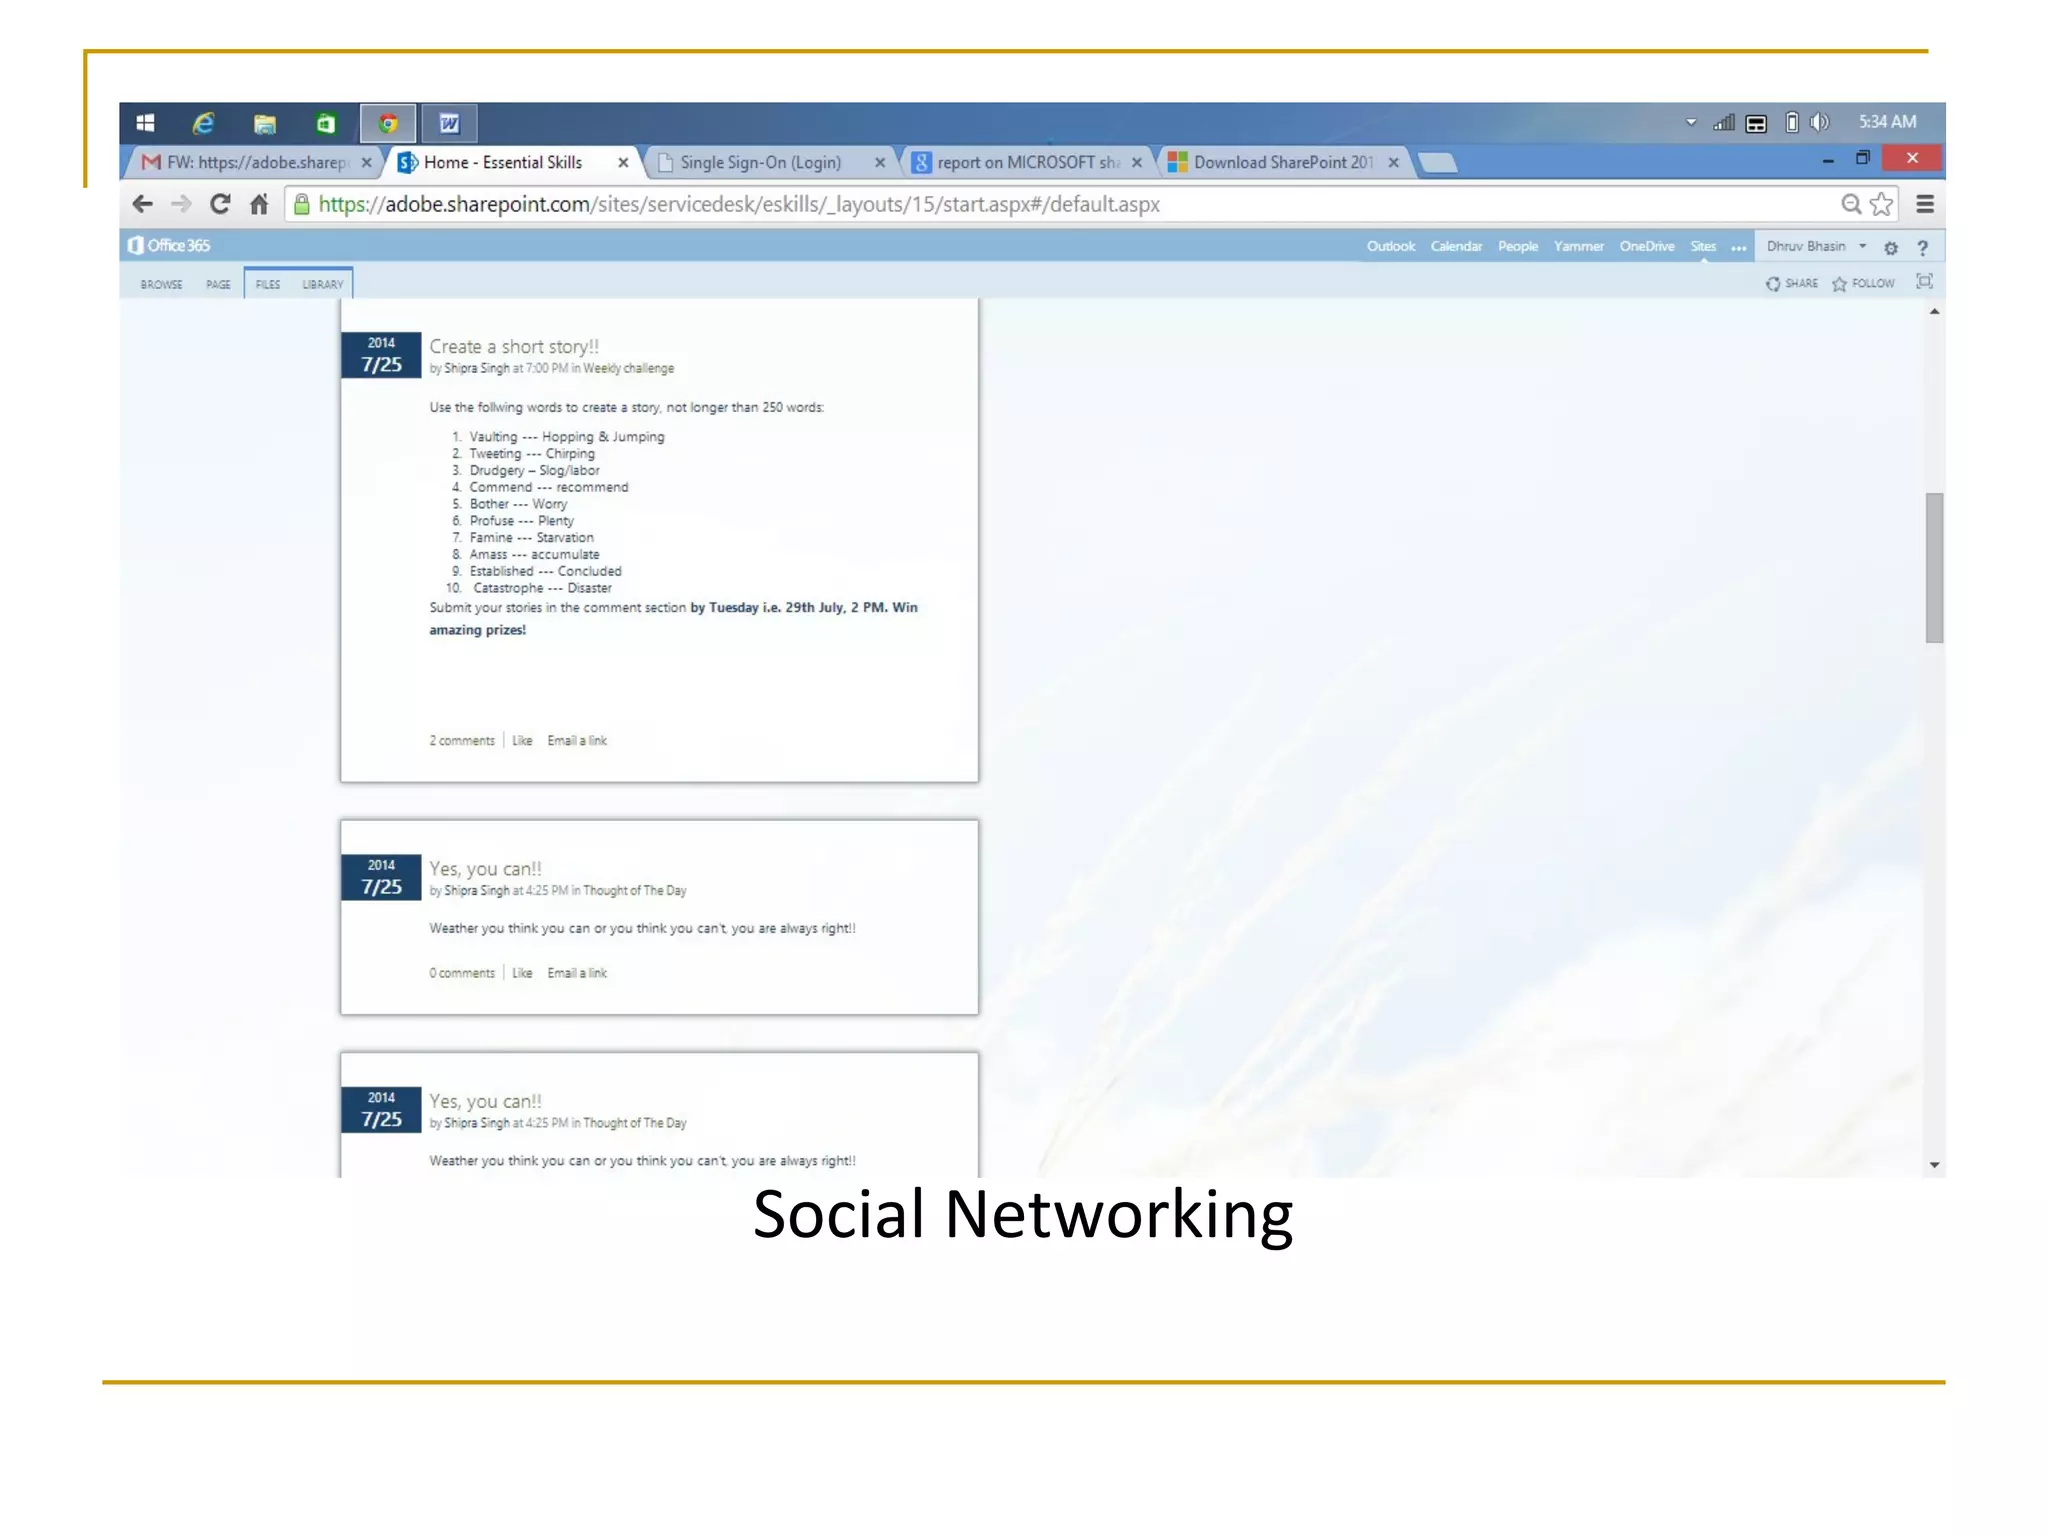The height and width of the screenshot is (1536, 2048).
Task: Open the Create a short story!! post title
Action: click(514, 347)
